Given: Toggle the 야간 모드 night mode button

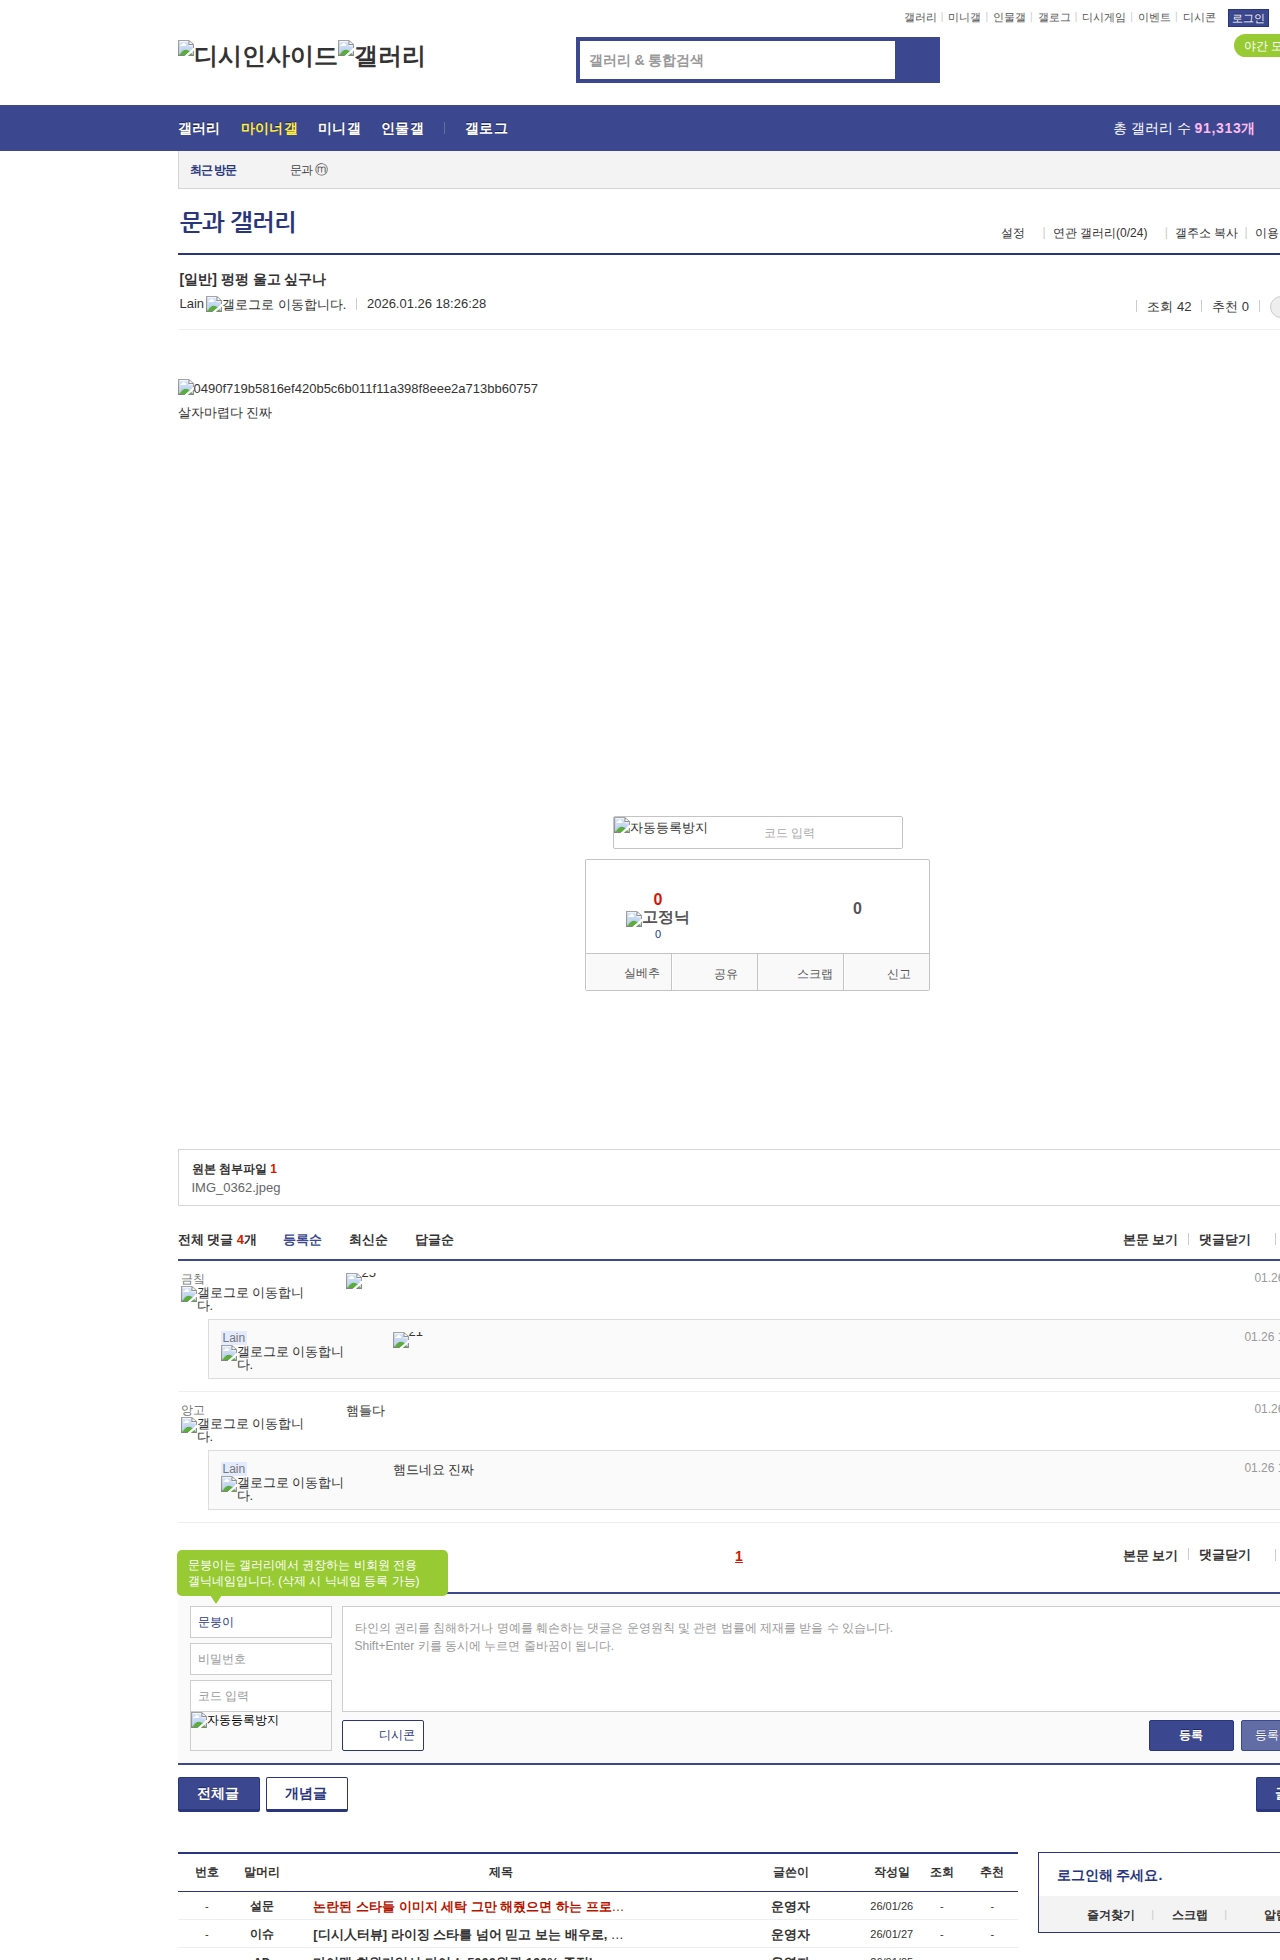Looking at the screenshot, I should [1258, 46].
